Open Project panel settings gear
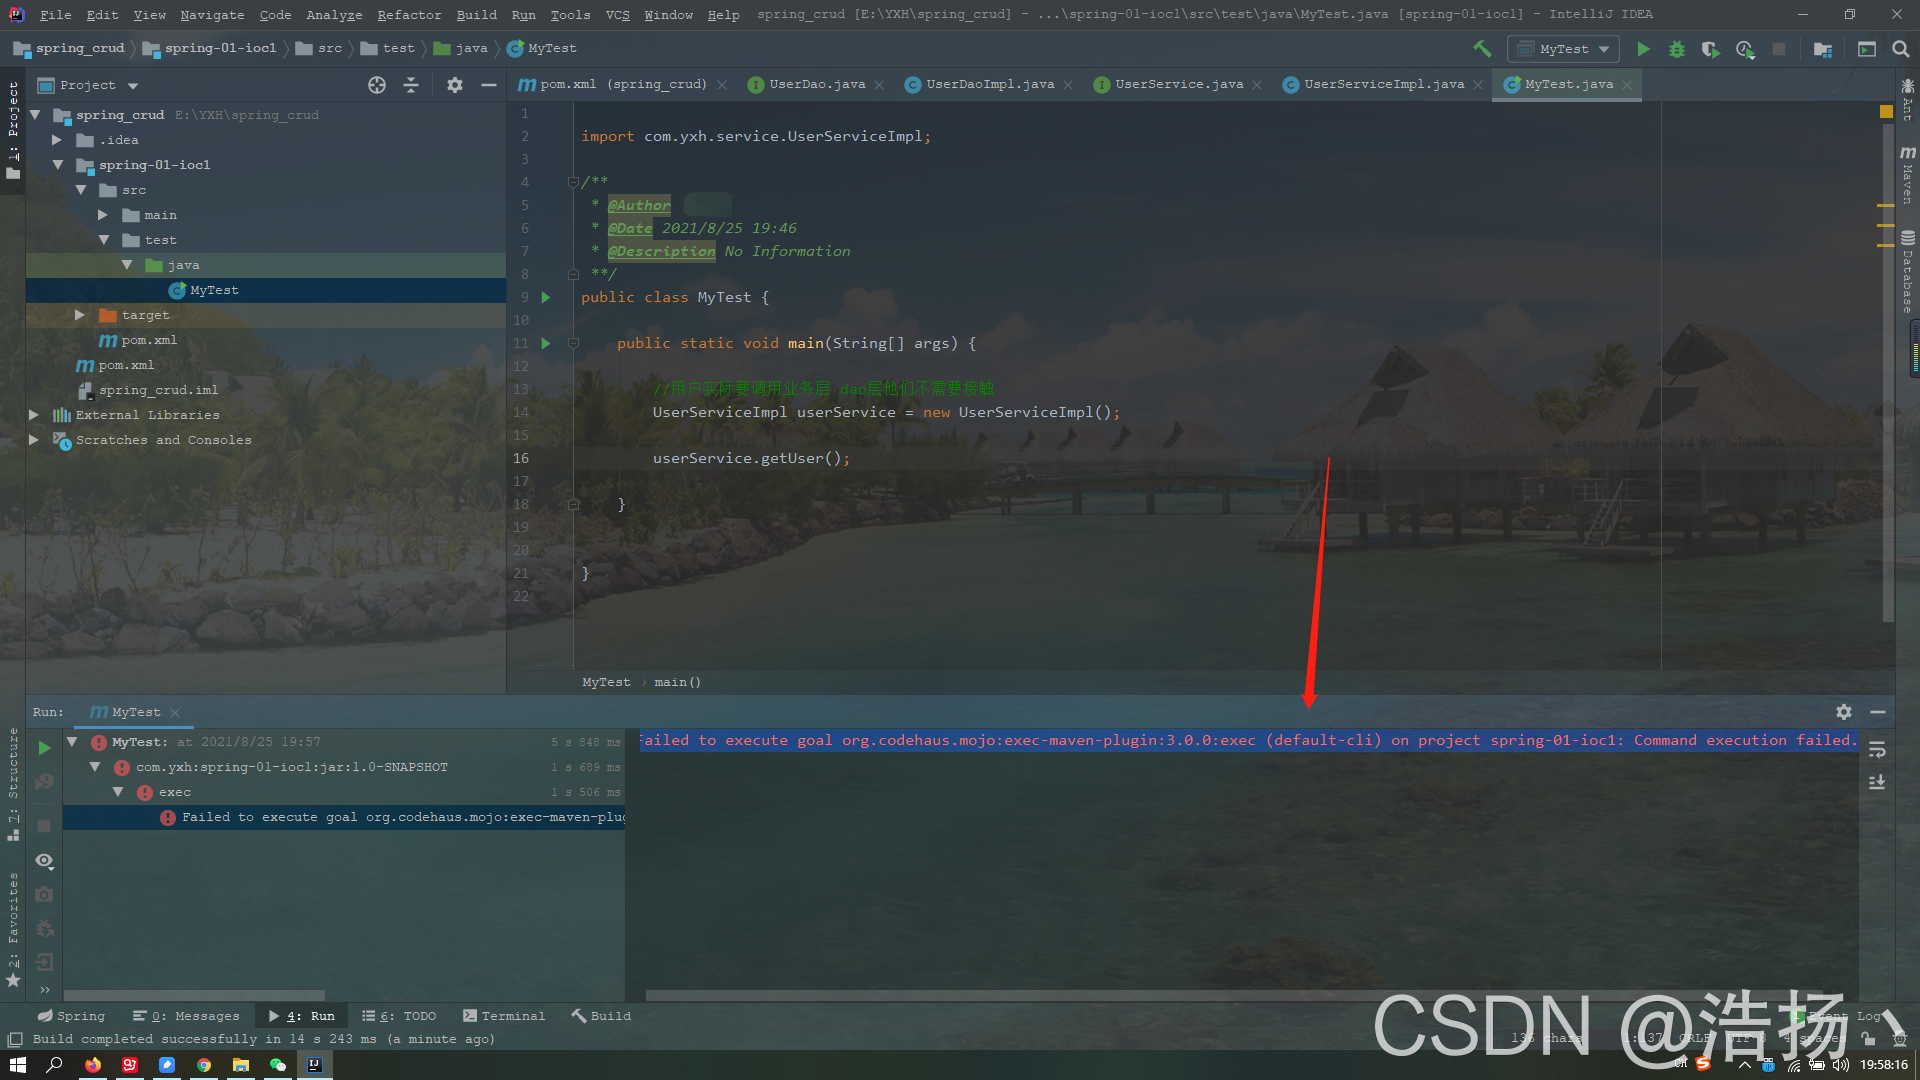This screenshot has width=1920, height=1080. 455,85
